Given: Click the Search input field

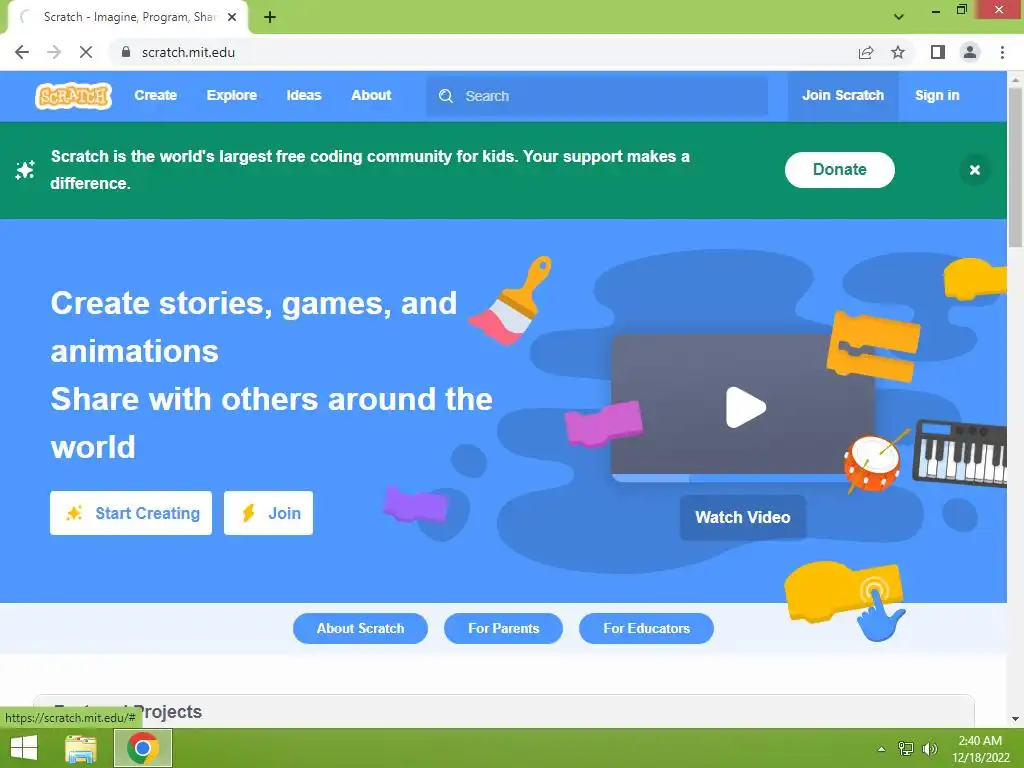Looking at the screenshot, I should pos(597,96).
